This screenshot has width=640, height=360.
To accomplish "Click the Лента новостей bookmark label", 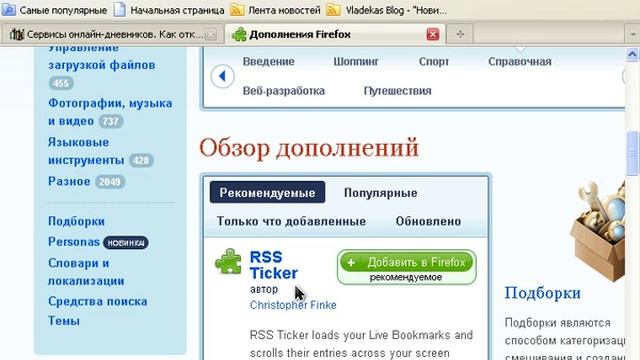I will coord(284,10).
